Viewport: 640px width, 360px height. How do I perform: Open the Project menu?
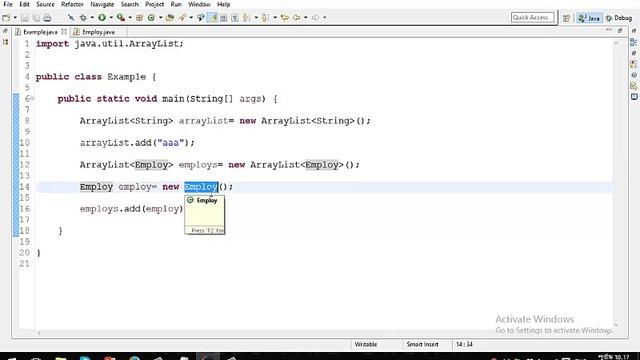154,4
